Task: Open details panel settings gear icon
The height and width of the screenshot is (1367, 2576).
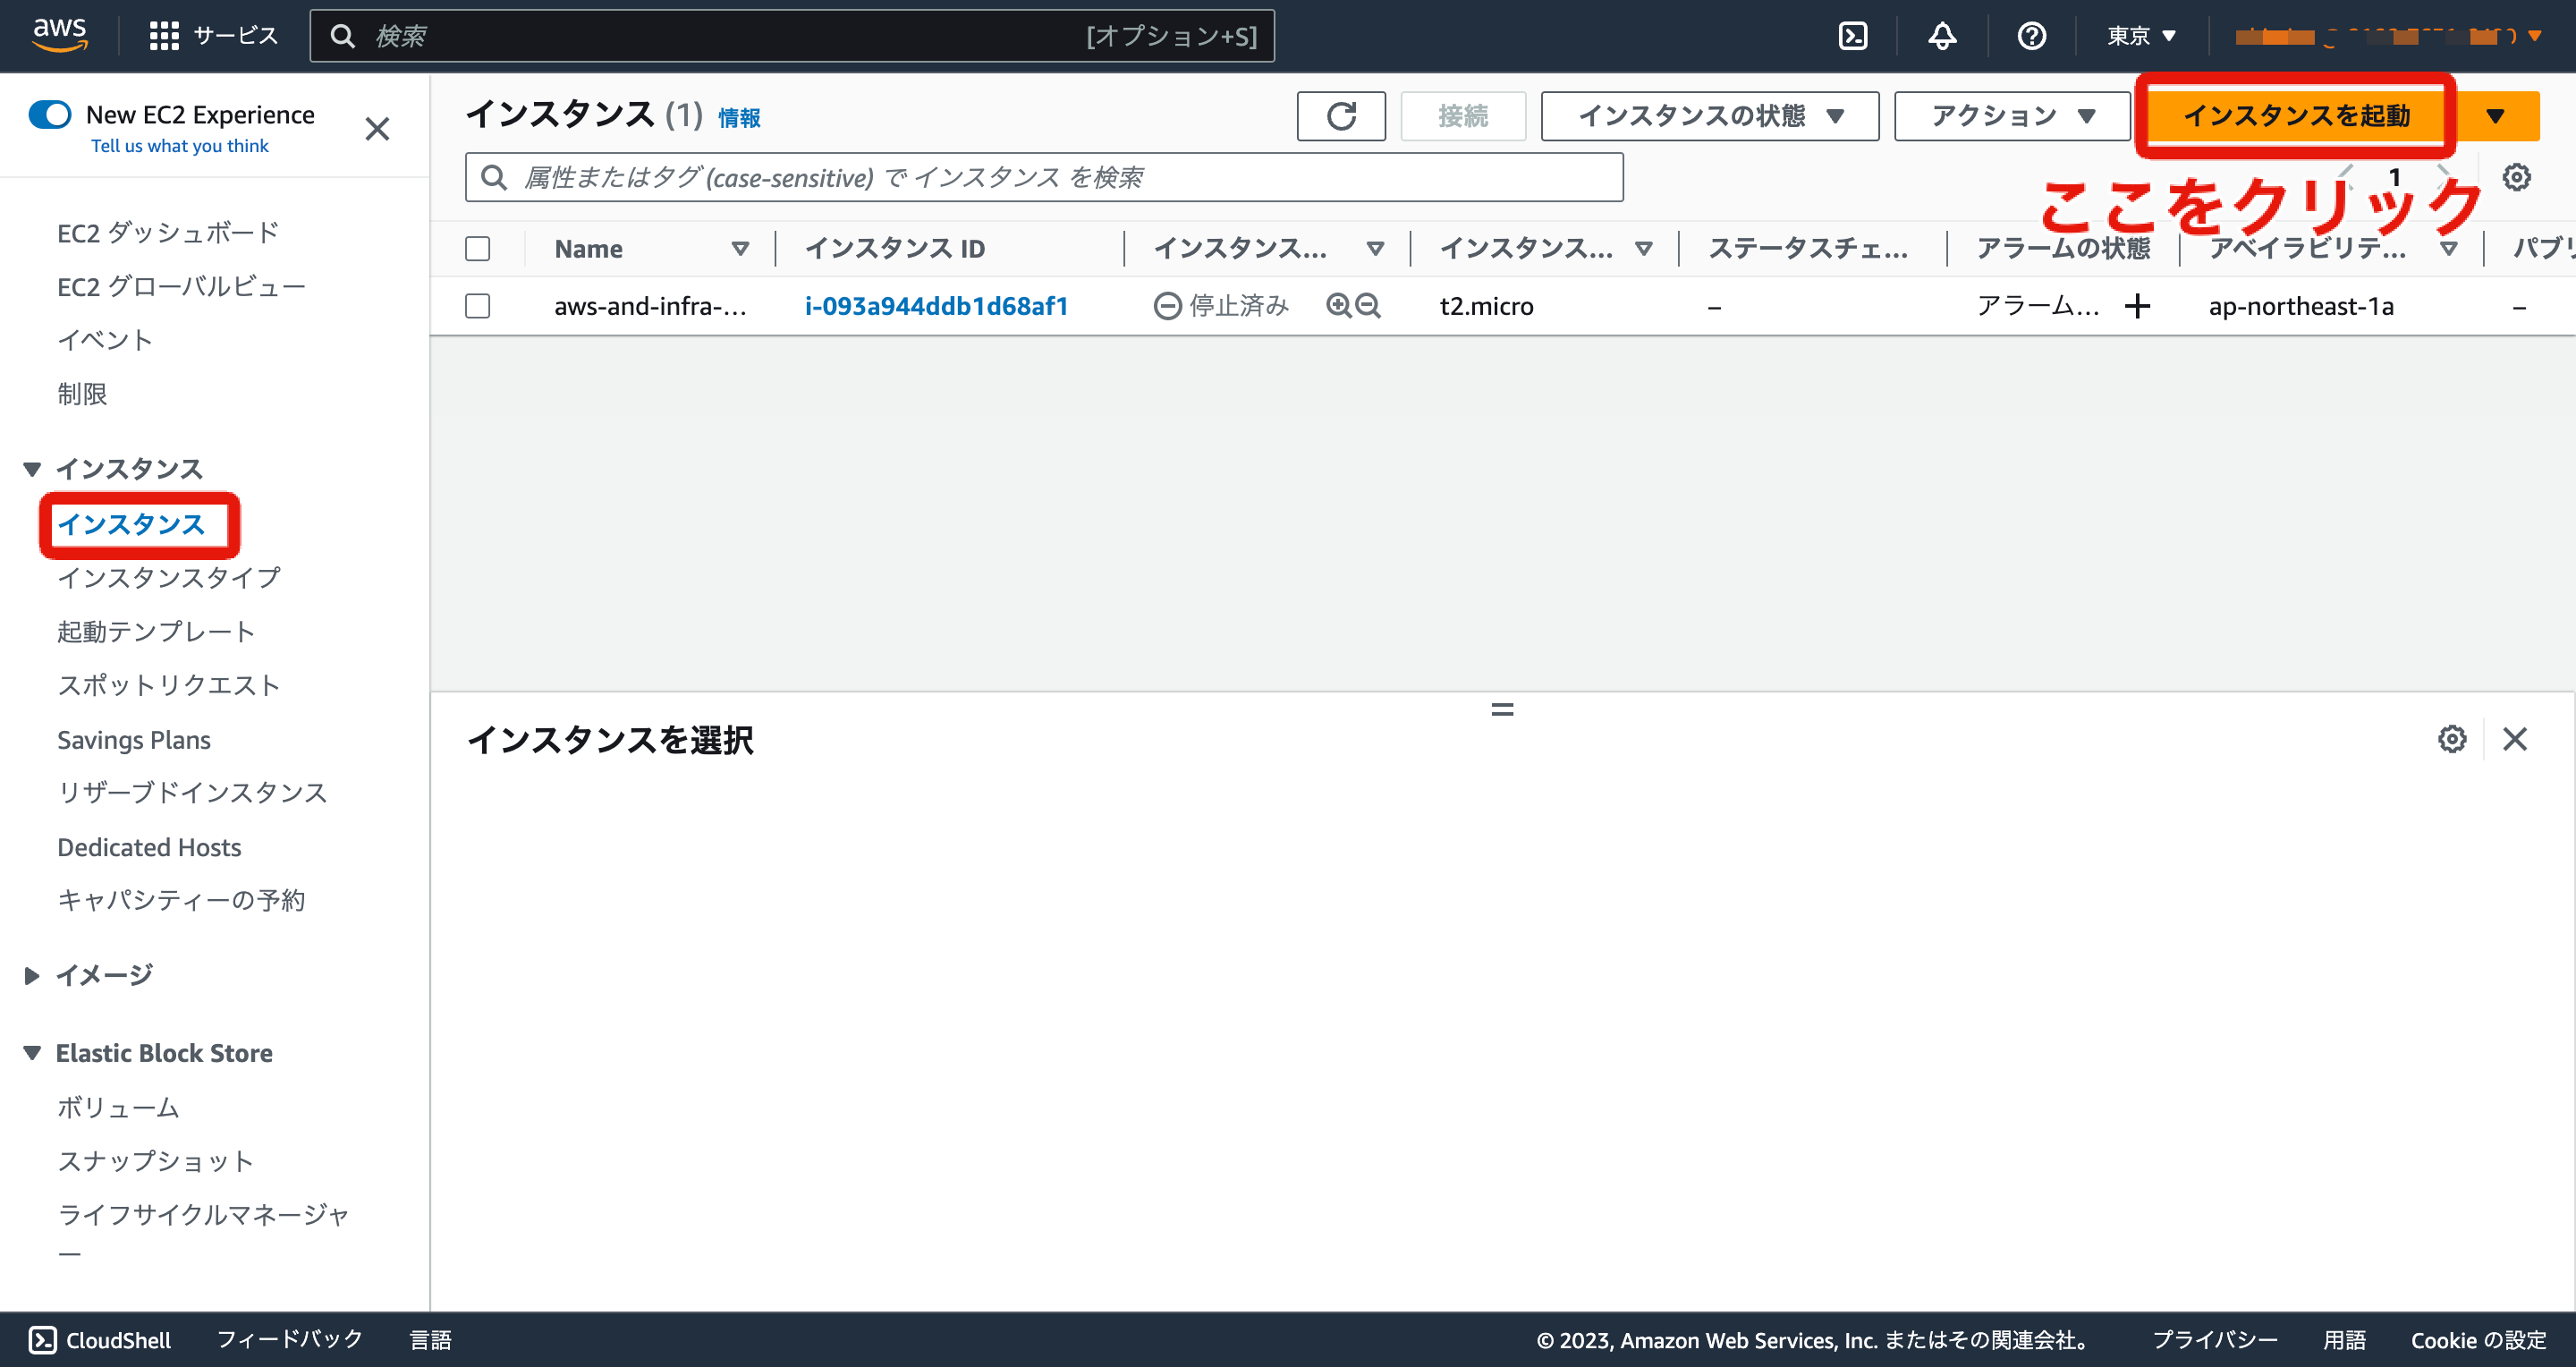Action: pyautogui.click(x=2451, y=739)
